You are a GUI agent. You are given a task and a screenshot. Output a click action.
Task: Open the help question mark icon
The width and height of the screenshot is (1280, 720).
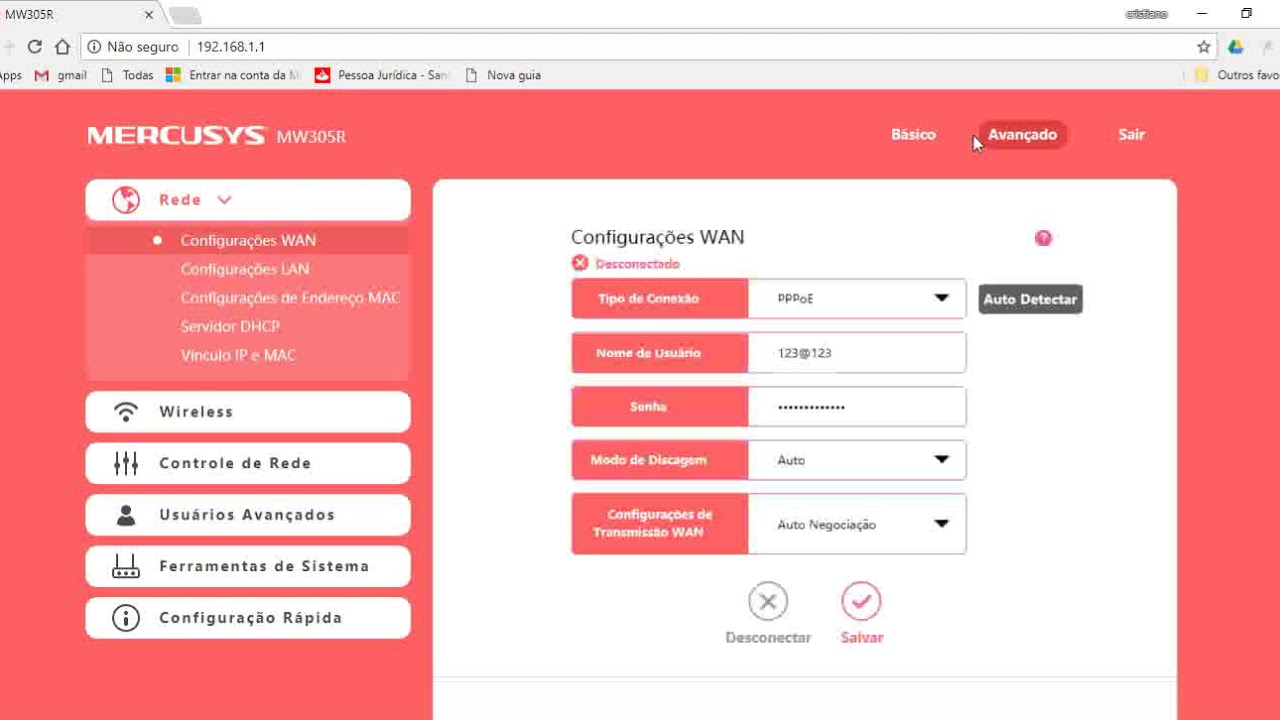pos(1043,238)
